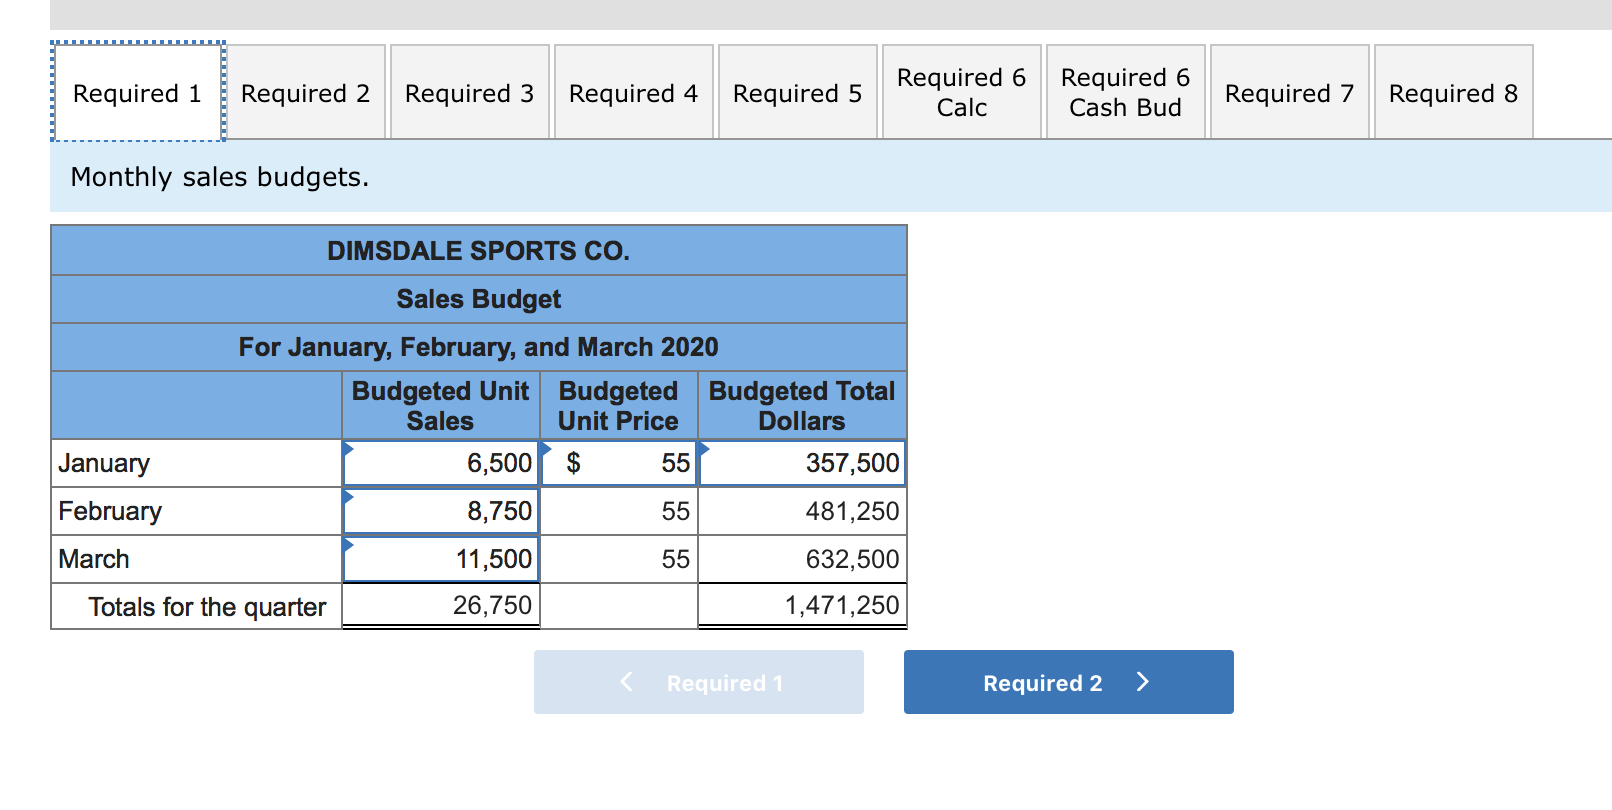This screenshot has height=810, width=1612.
Task: Select February total dollars 481,250
Action: [803, 511]
